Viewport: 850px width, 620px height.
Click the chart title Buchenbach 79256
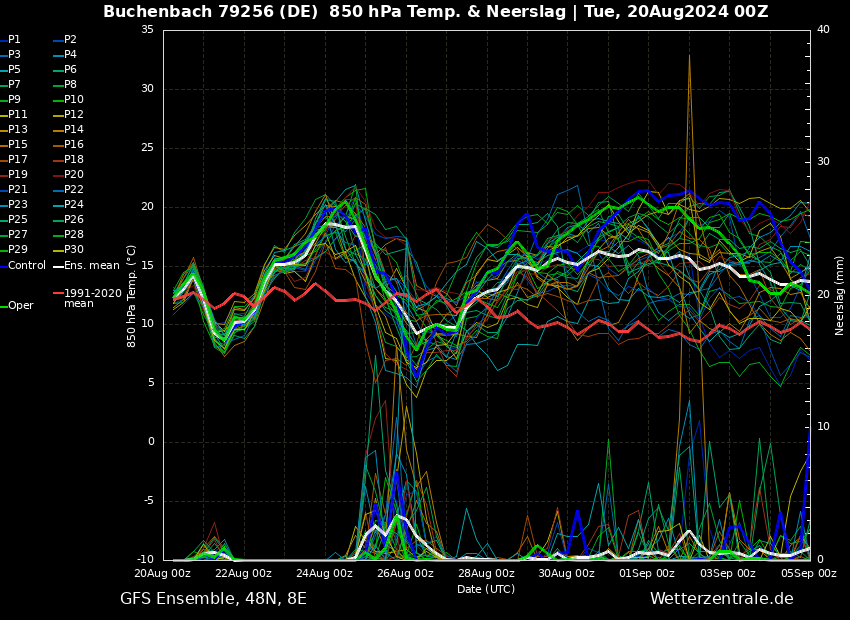[189, 11]
